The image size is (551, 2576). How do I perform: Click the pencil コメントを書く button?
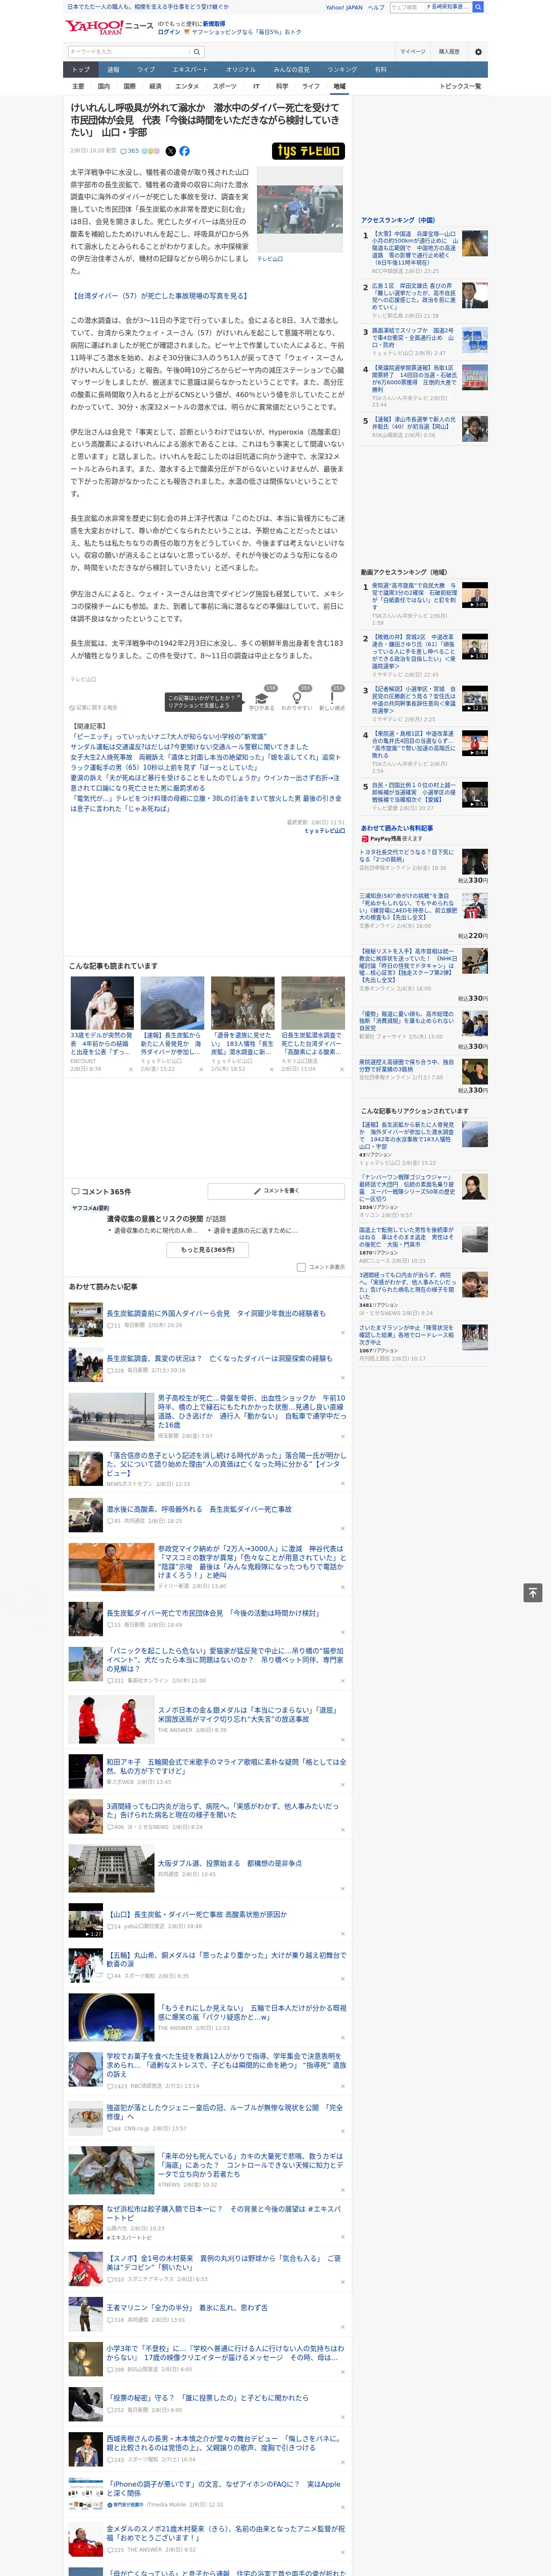coord(276,1191)
